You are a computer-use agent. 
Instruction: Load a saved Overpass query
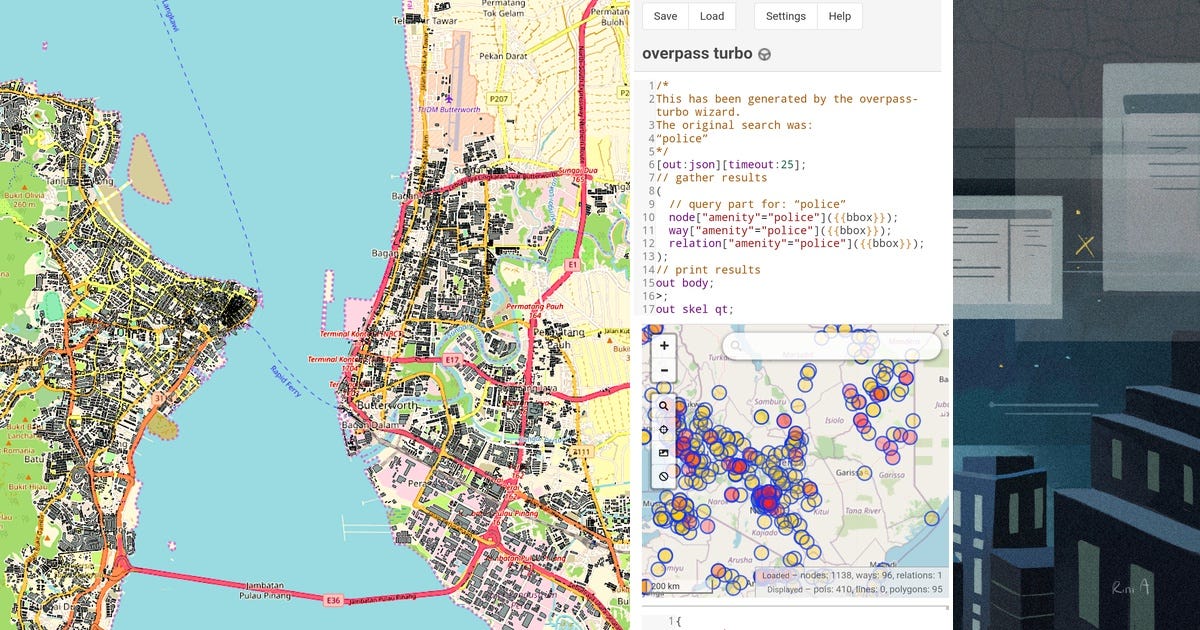(712, 16)
